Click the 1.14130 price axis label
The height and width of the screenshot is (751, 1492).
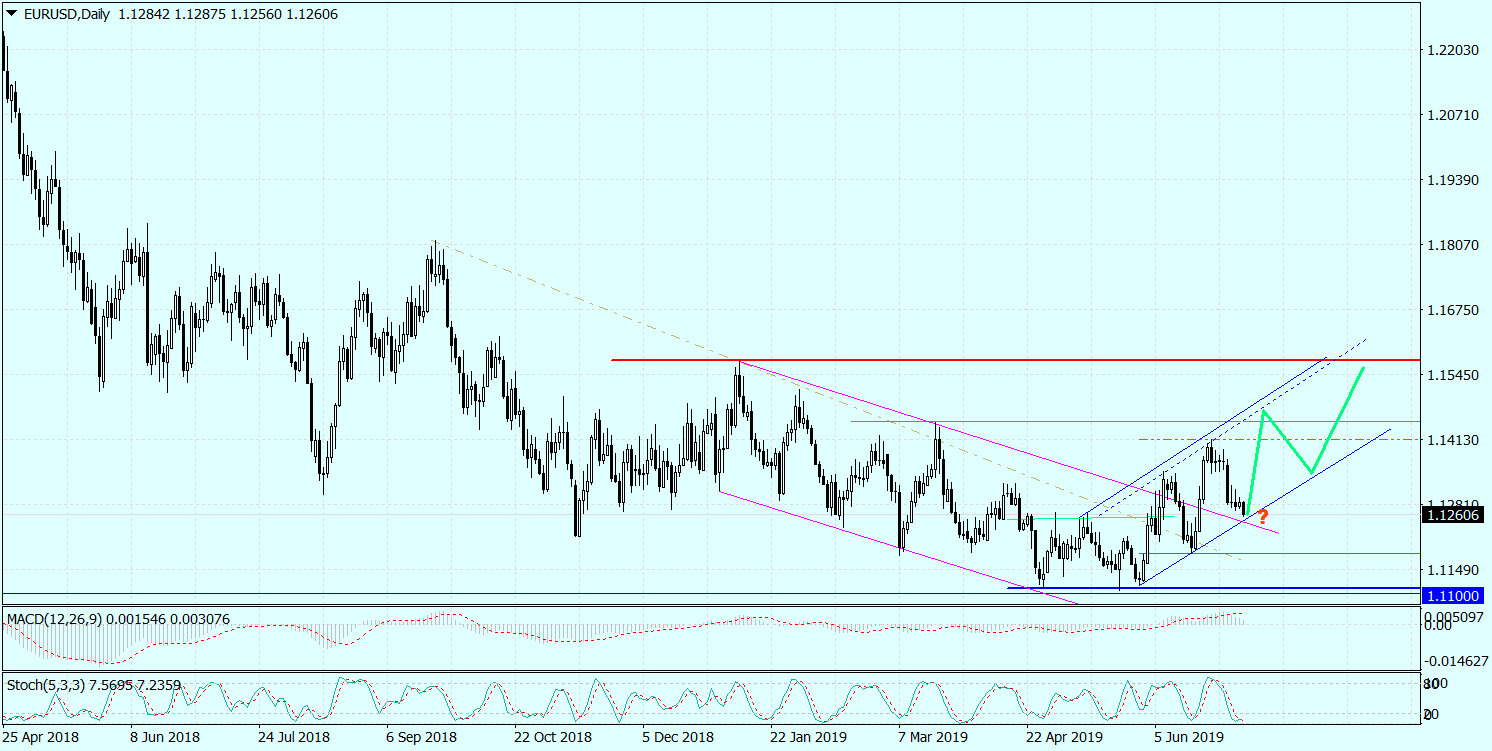(1454, 440)
